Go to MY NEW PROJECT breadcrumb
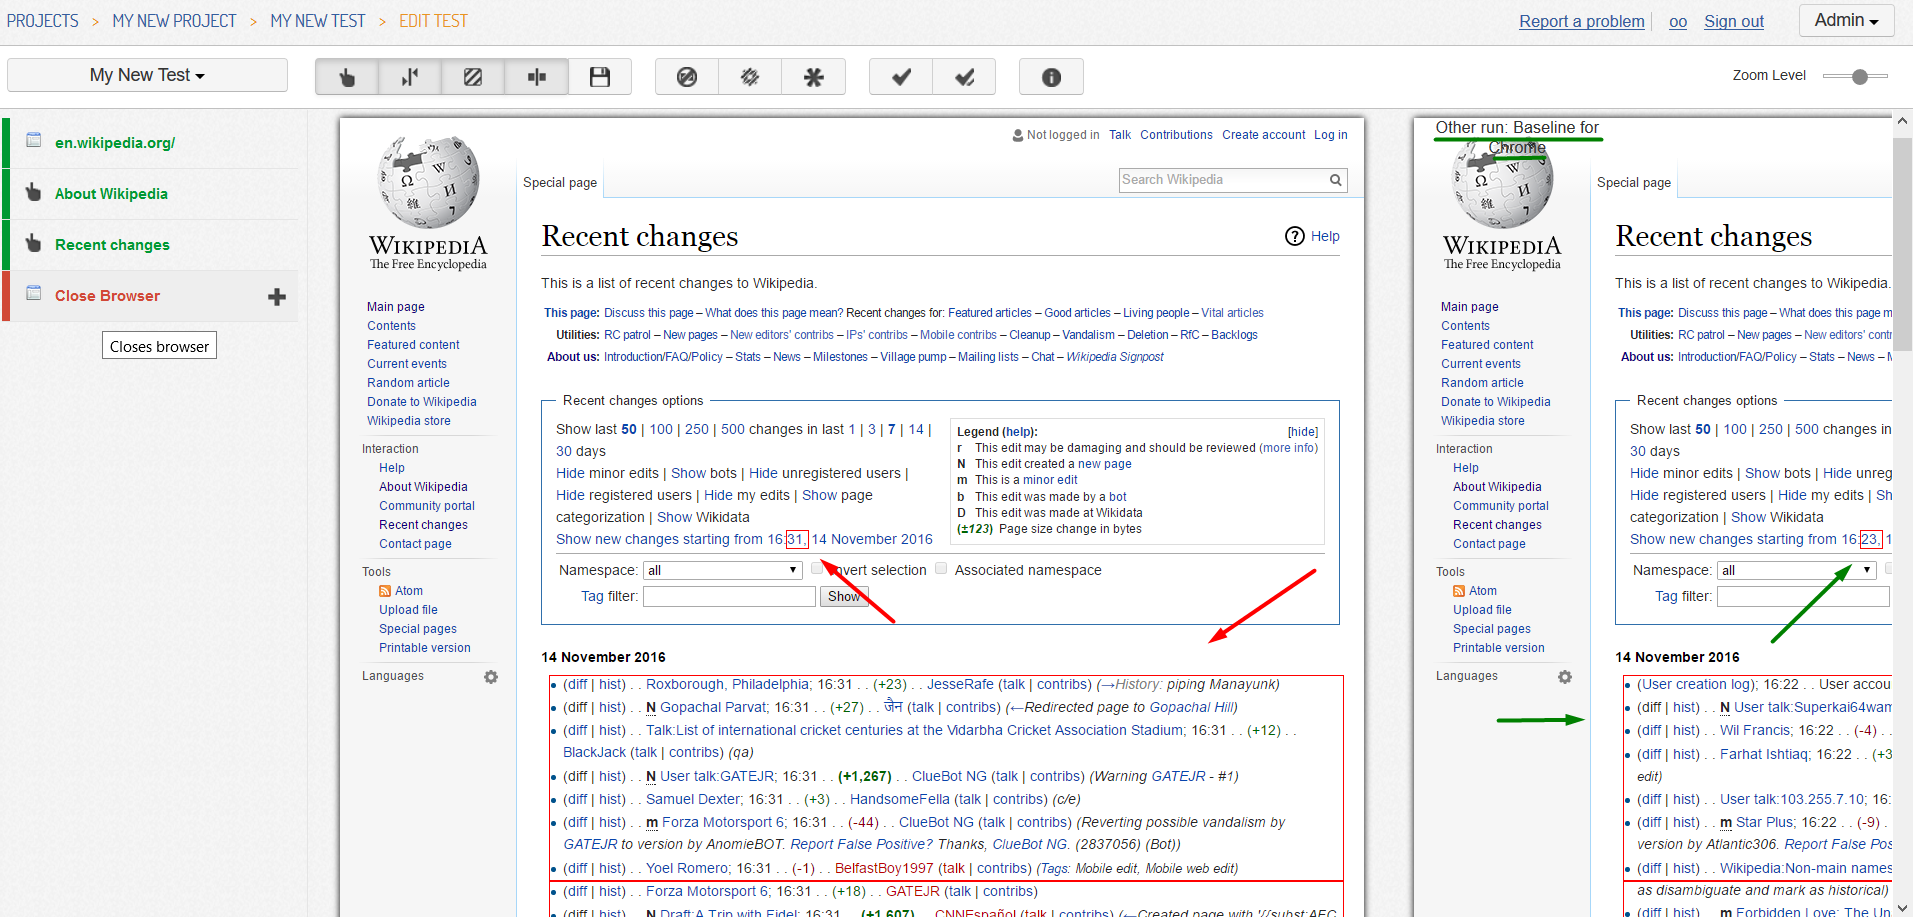 point(174,21)
